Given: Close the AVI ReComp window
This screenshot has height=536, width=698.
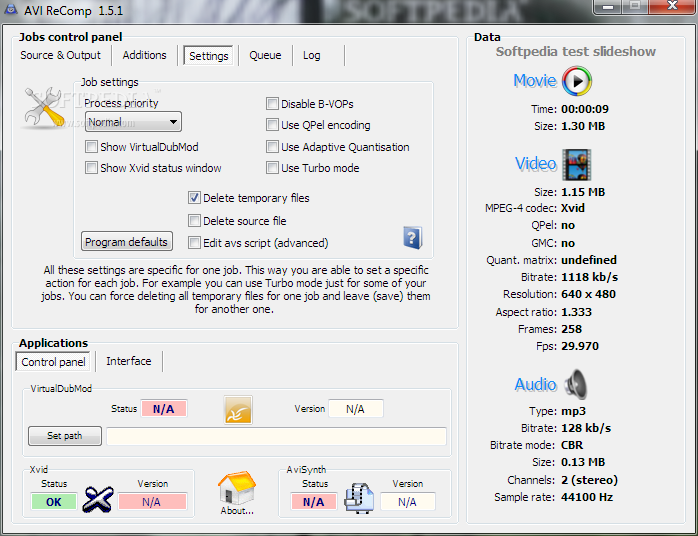Looking at the screenshot, I should pos(672,7).
